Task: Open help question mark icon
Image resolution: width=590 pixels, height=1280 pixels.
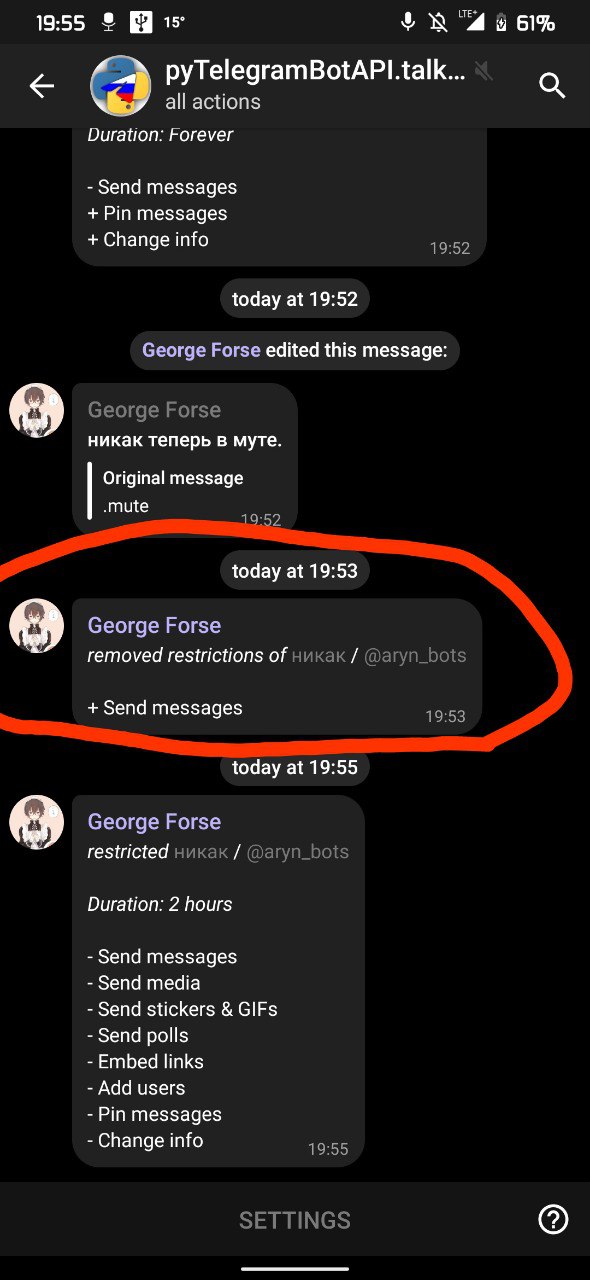Action: pos(553,1219)
